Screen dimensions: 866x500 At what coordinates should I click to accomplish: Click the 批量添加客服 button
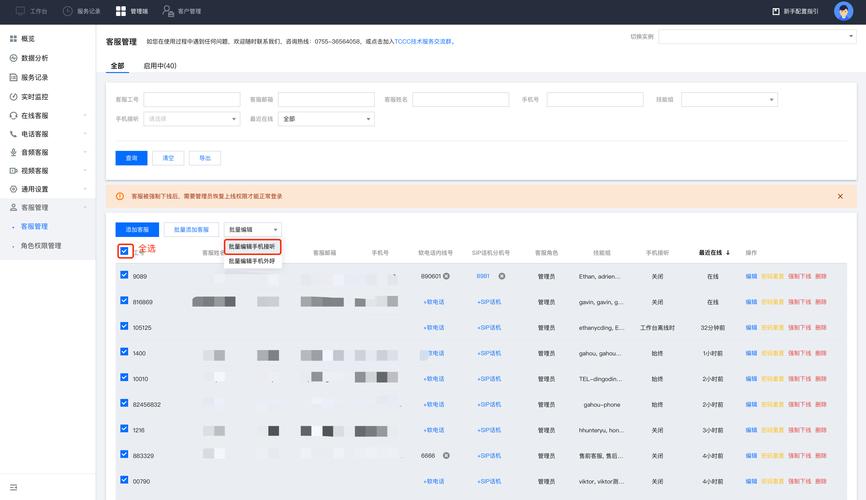click(191, 229)
